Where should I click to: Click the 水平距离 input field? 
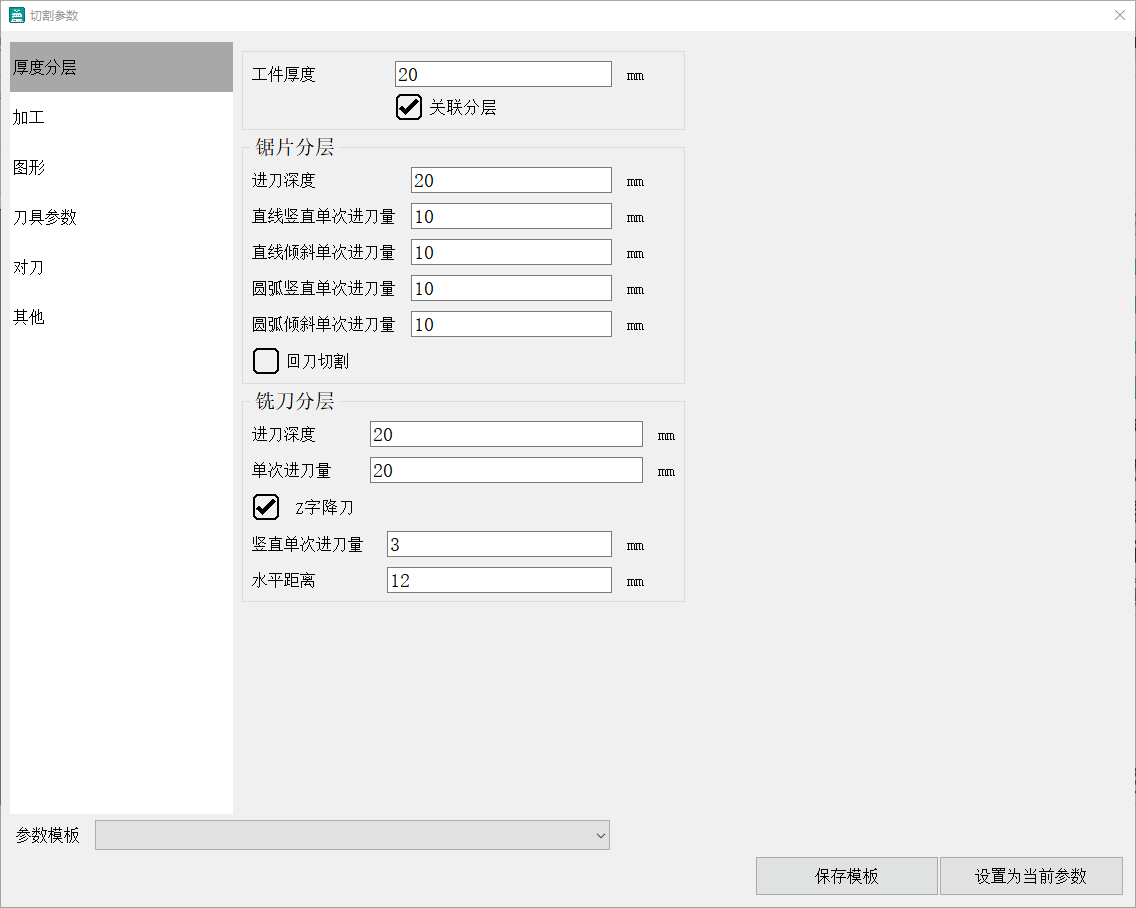pyautogui.click(x=499, y=580)
